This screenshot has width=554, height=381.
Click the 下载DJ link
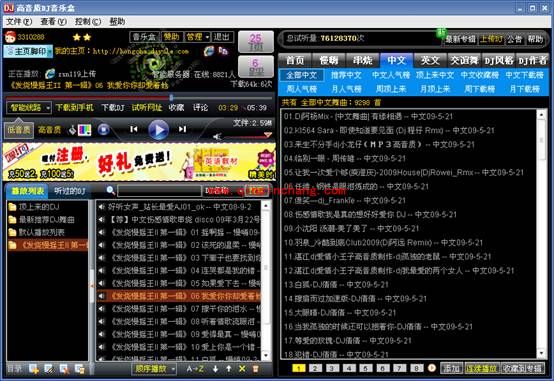coord(113,107)
